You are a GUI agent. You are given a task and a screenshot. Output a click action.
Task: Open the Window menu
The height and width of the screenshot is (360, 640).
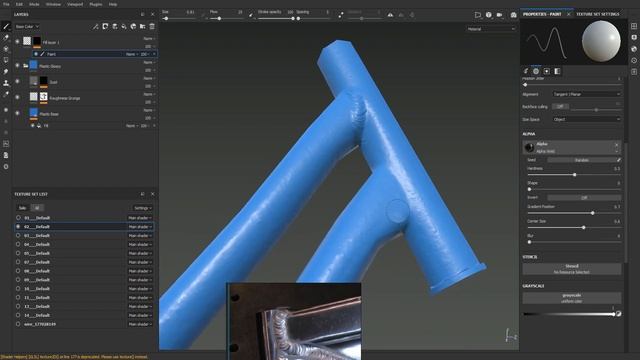[53, 4]
